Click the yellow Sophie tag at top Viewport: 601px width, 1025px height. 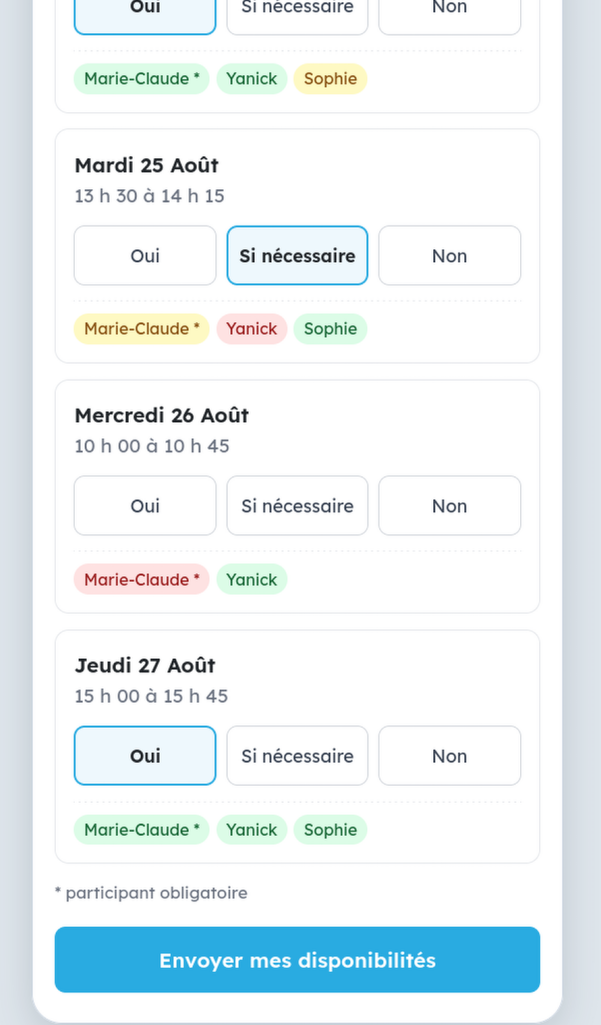coord(330,79)
